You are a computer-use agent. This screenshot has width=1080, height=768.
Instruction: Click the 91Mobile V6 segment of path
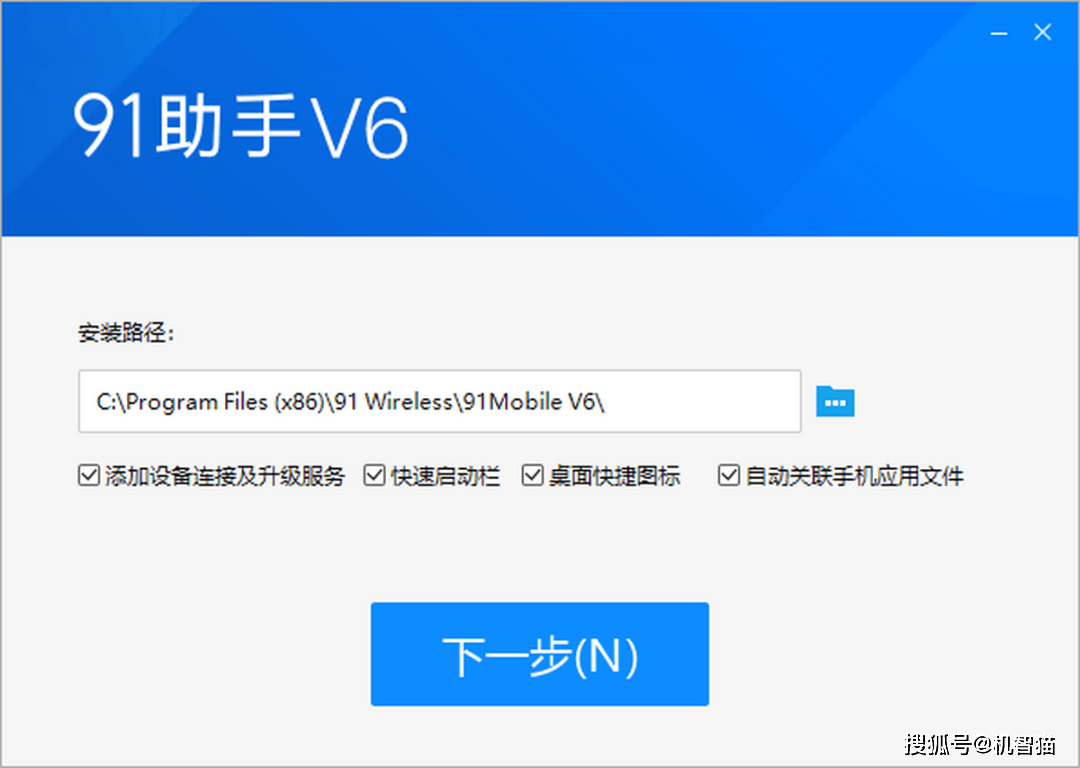(529, 402)
